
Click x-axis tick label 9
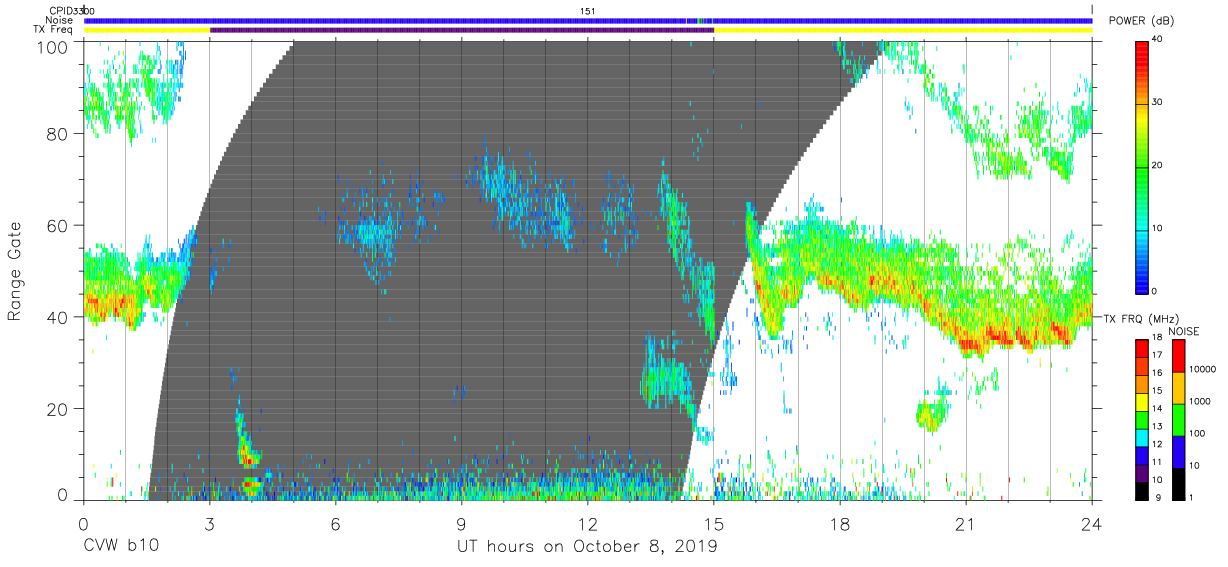pyautogui.click(x=461, y=524)
